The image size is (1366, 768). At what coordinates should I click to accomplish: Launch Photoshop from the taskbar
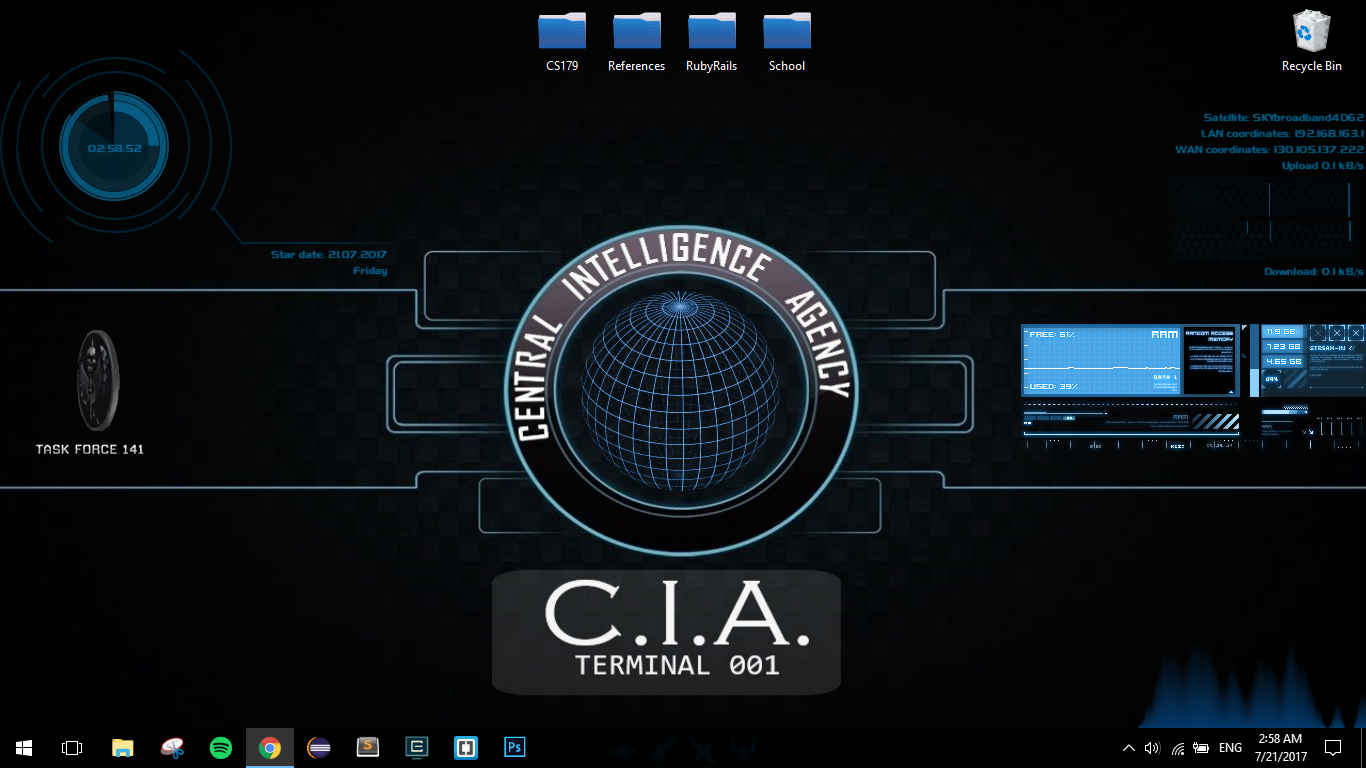[515, 747]
